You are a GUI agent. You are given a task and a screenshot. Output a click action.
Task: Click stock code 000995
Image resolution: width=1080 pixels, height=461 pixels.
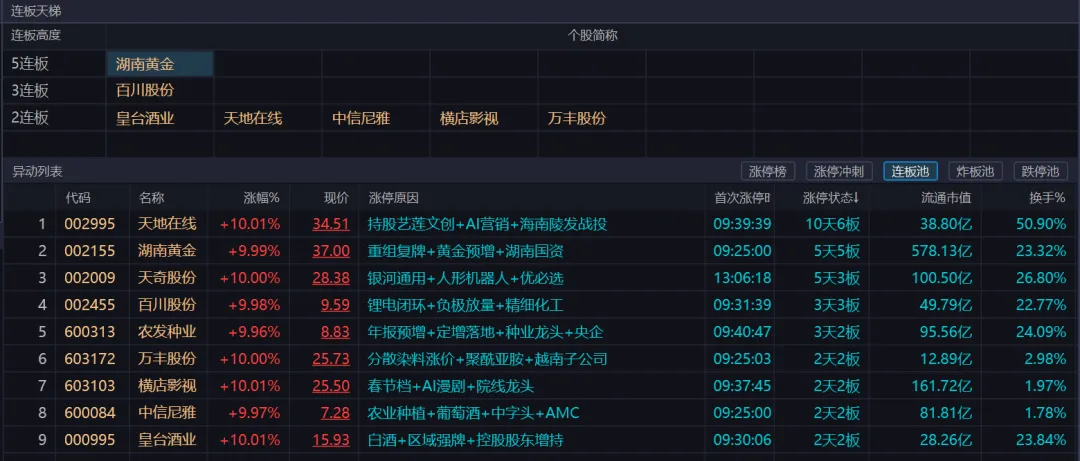point(90,440)
